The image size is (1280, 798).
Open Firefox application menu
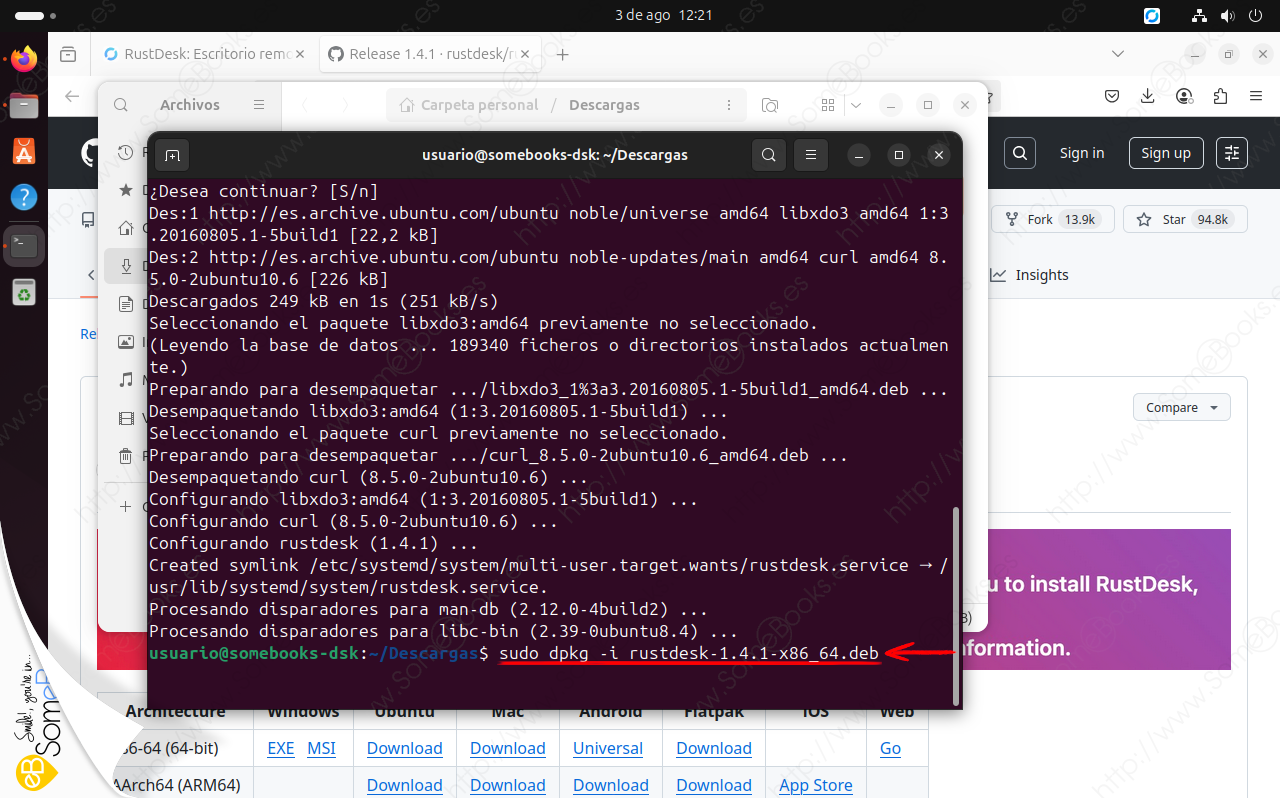tap(1256, 96)
